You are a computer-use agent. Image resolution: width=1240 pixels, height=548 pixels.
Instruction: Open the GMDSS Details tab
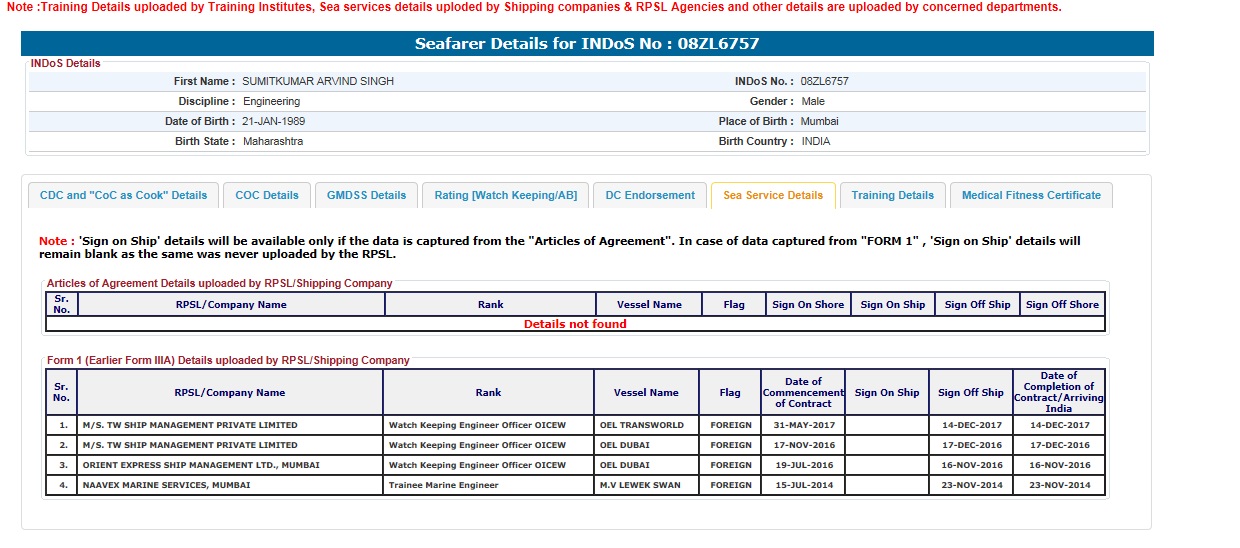pos(366,195)
